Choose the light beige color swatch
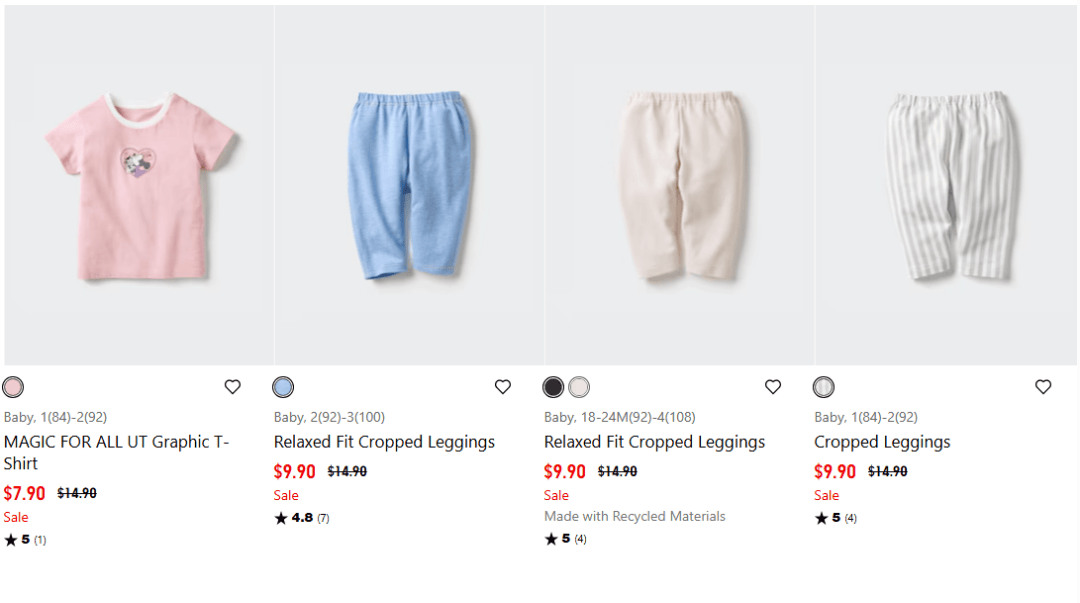 coord(579,387)
